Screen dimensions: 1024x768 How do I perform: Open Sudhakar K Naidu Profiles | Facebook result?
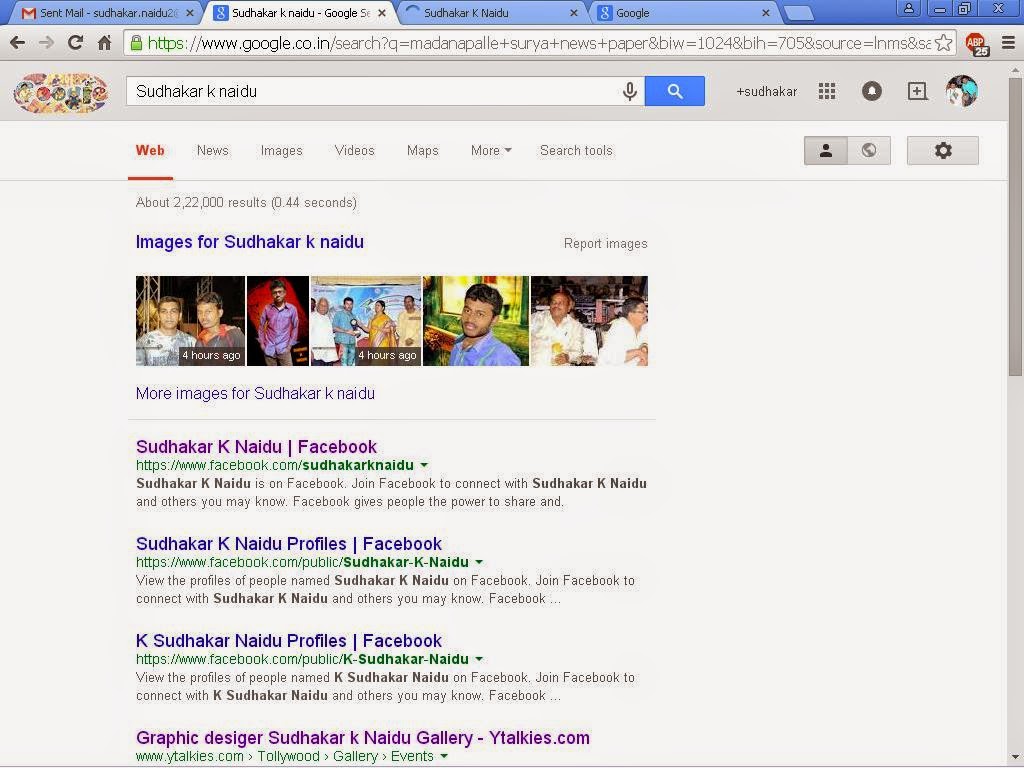(289, 544)
